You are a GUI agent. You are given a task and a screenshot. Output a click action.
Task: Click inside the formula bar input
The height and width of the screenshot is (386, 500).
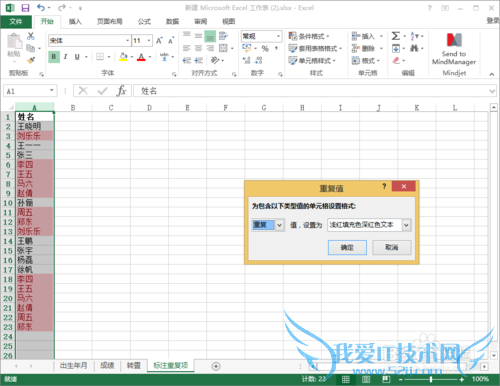[x=311, y=91]
